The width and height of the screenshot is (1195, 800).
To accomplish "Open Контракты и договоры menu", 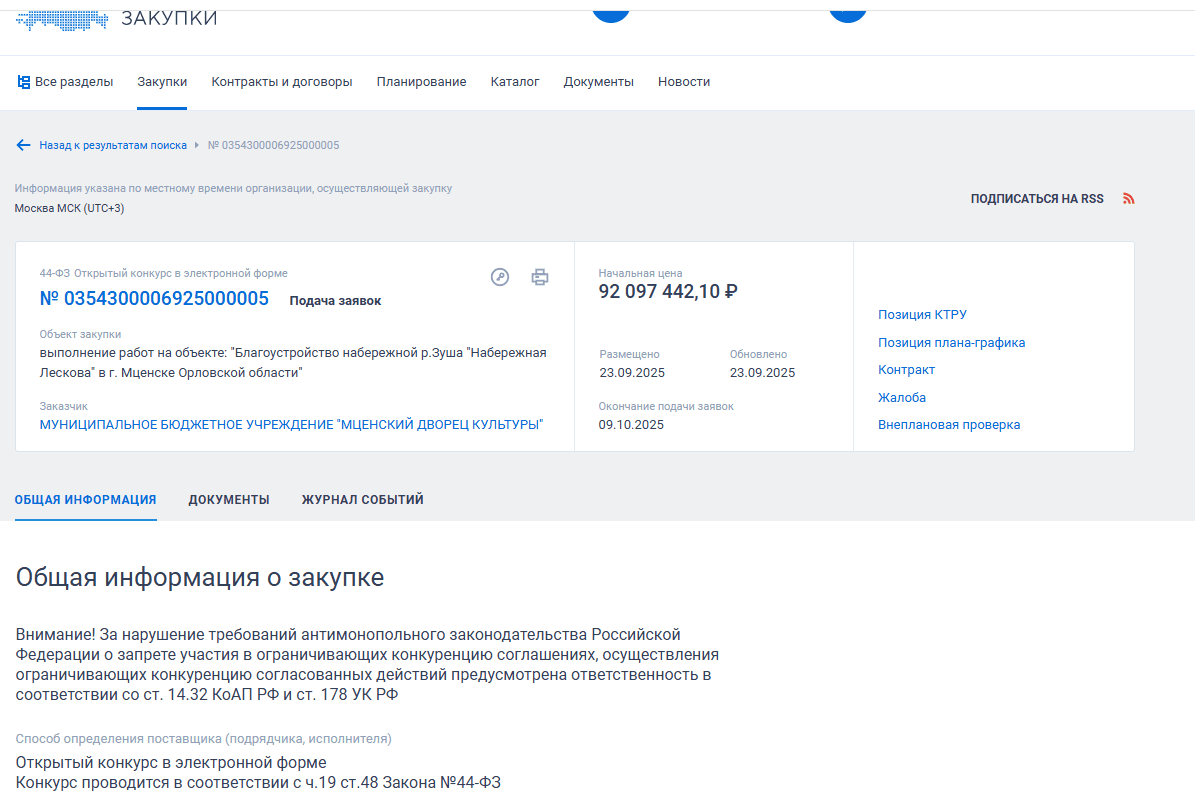I will [282, 82].
